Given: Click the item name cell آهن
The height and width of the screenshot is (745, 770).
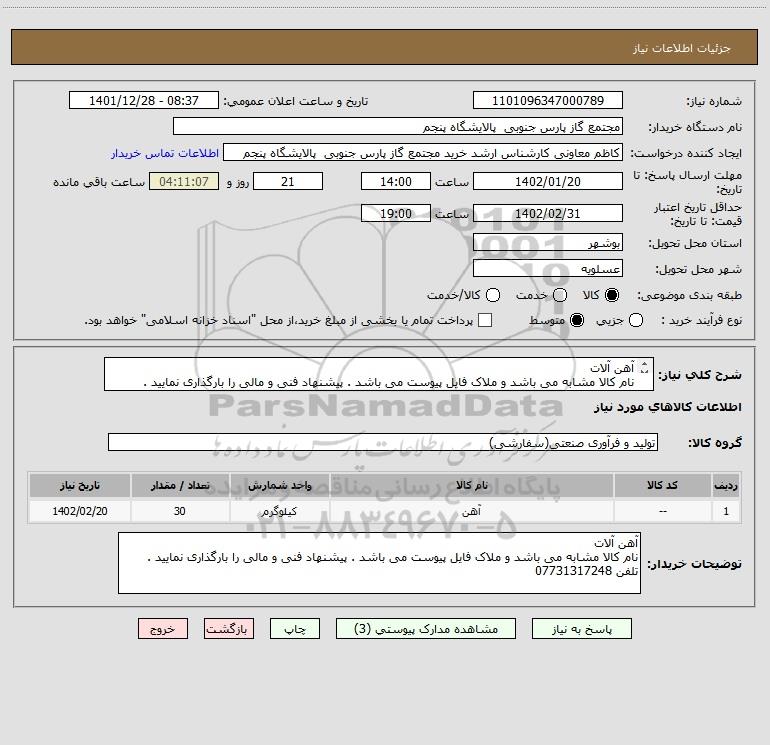Looking at the screenshot, I should [471, 511].
